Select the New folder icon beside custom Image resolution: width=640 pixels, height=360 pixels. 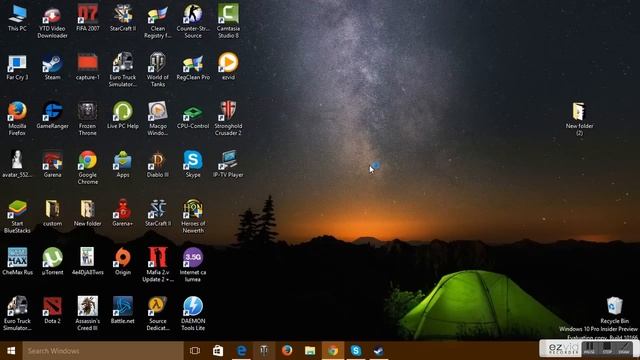coord(88,213)
